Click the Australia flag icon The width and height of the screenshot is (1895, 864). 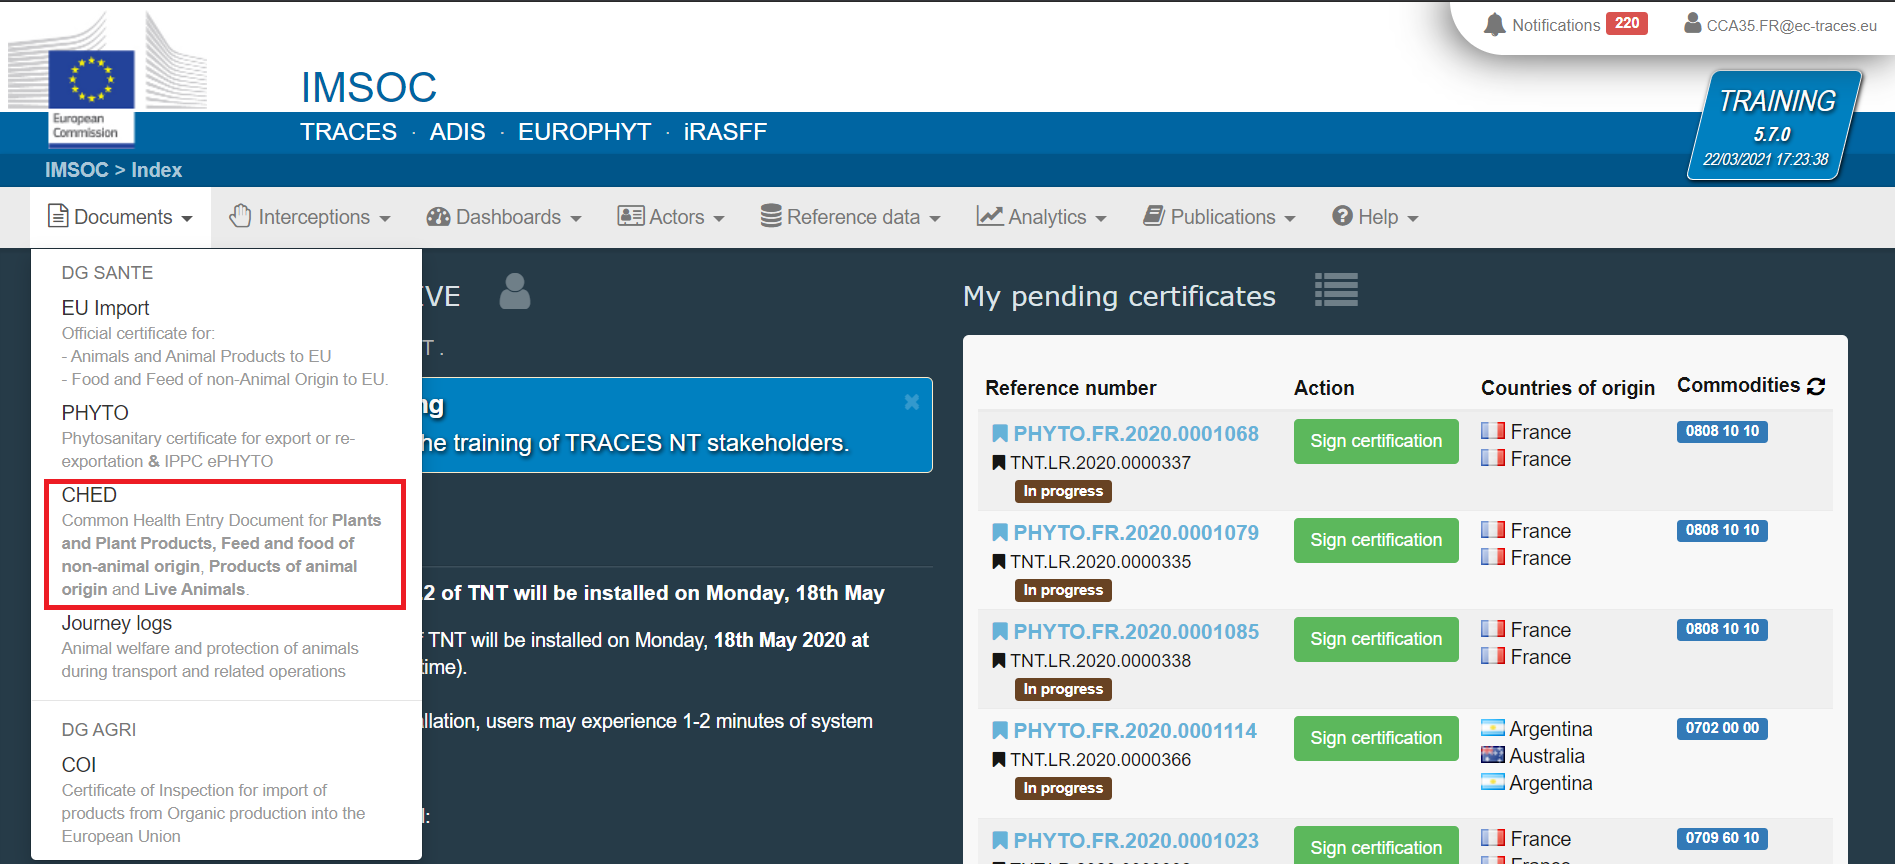1493,755
